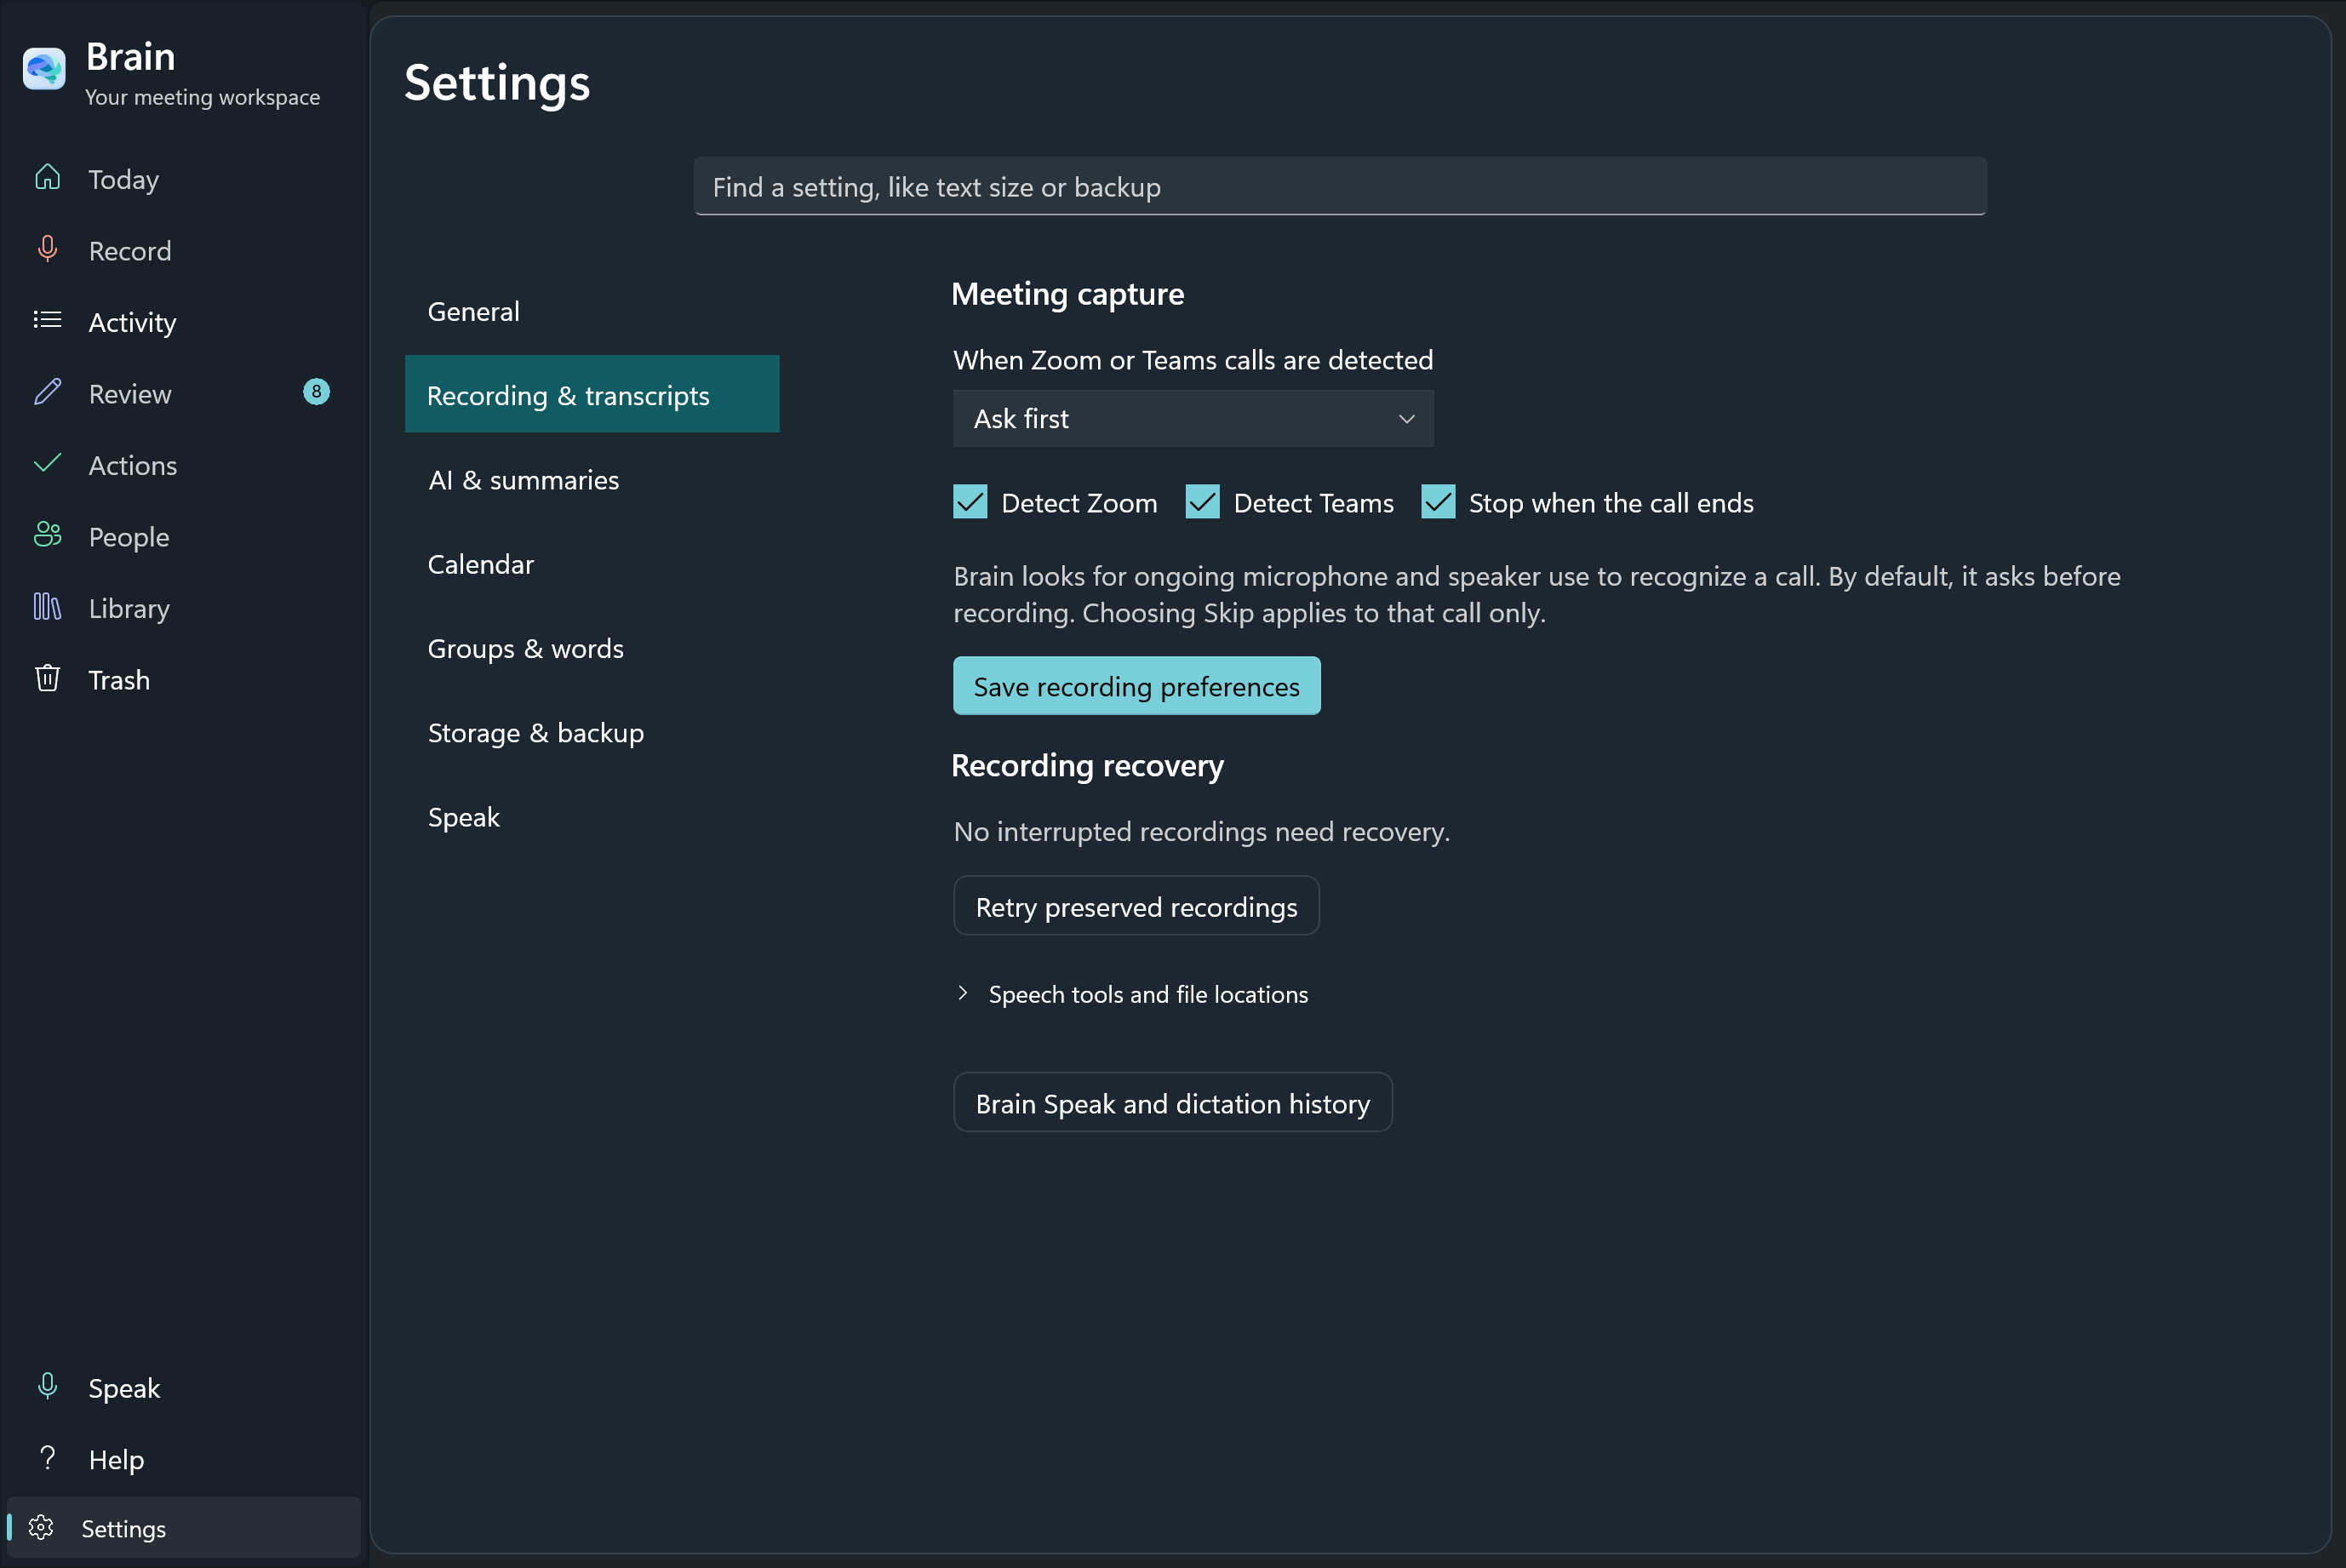Click the Trash bin icon
Viewport: 2346px width, 1568px height.
(47, 678)
